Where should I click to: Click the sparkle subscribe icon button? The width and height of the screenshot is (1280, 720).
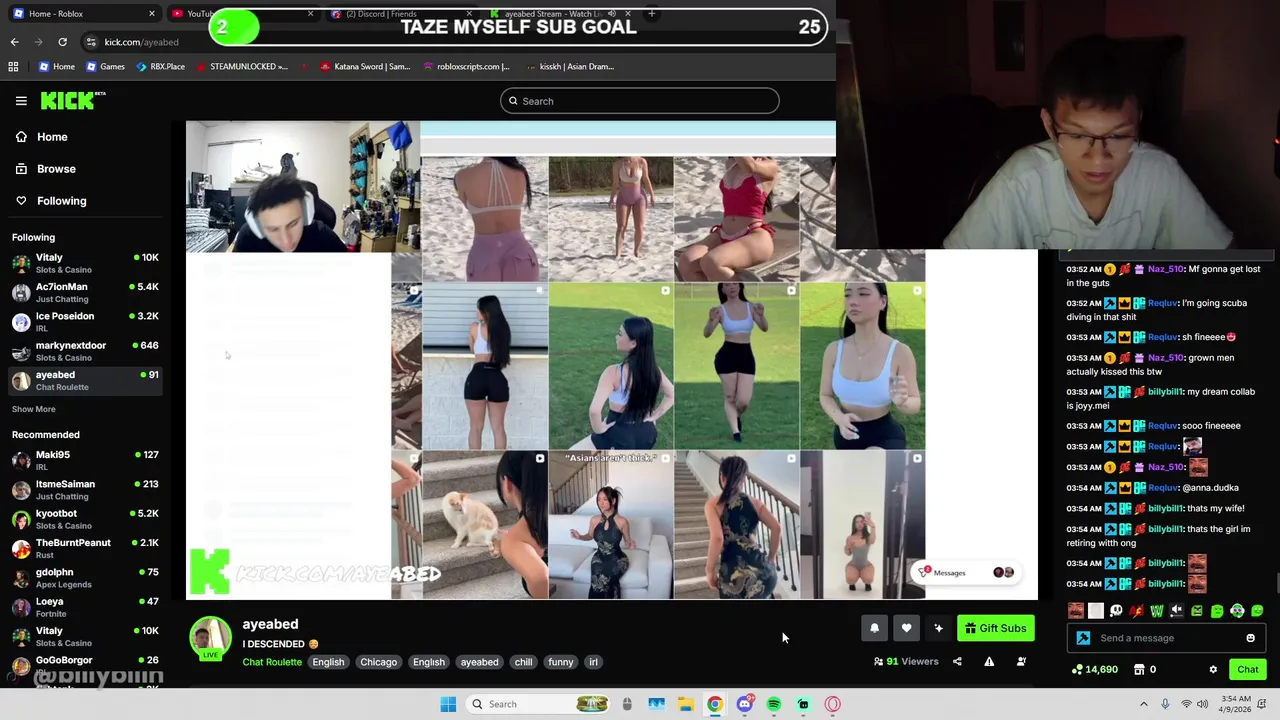coord(938,628)
